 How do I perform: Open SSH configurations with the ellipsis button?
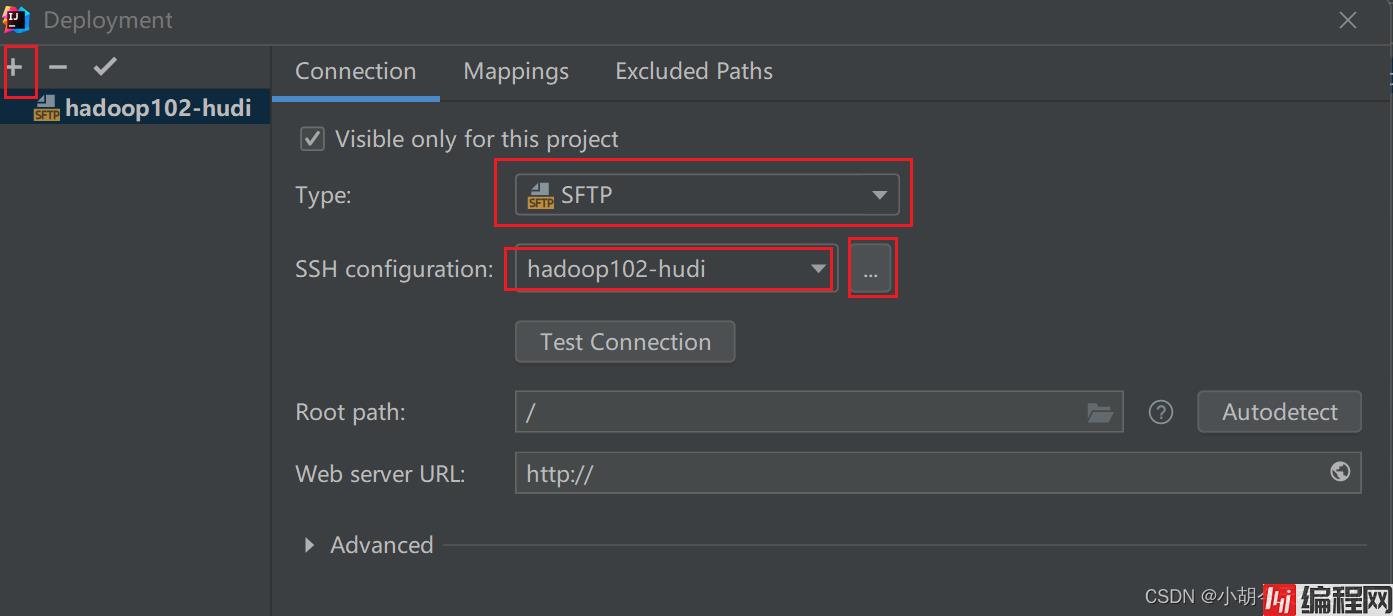pos(871,270)
